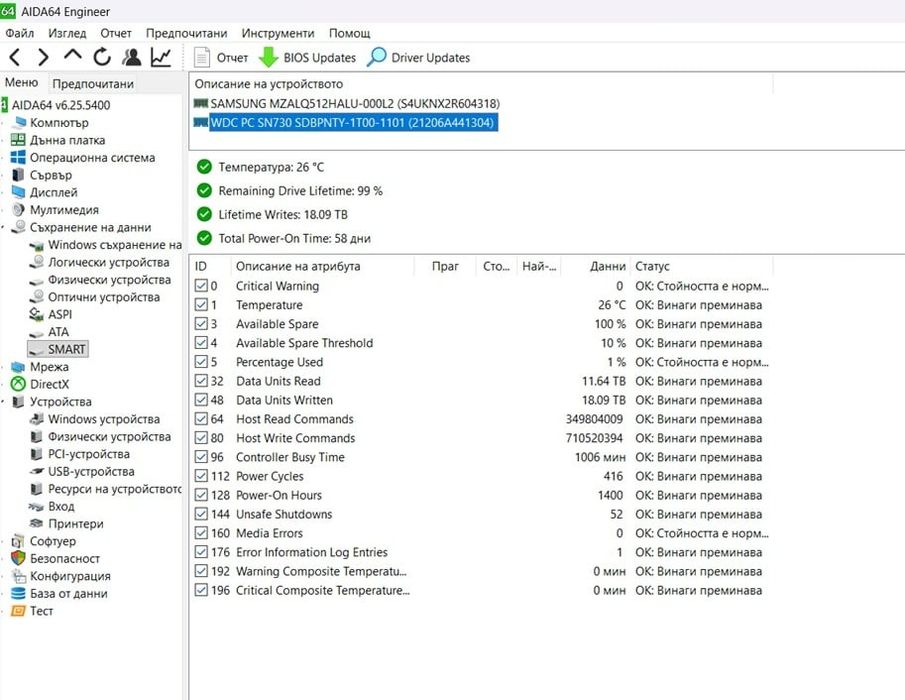Go back with the left arrow toolbar icon
905x700 pixels.
pos(15,57)
